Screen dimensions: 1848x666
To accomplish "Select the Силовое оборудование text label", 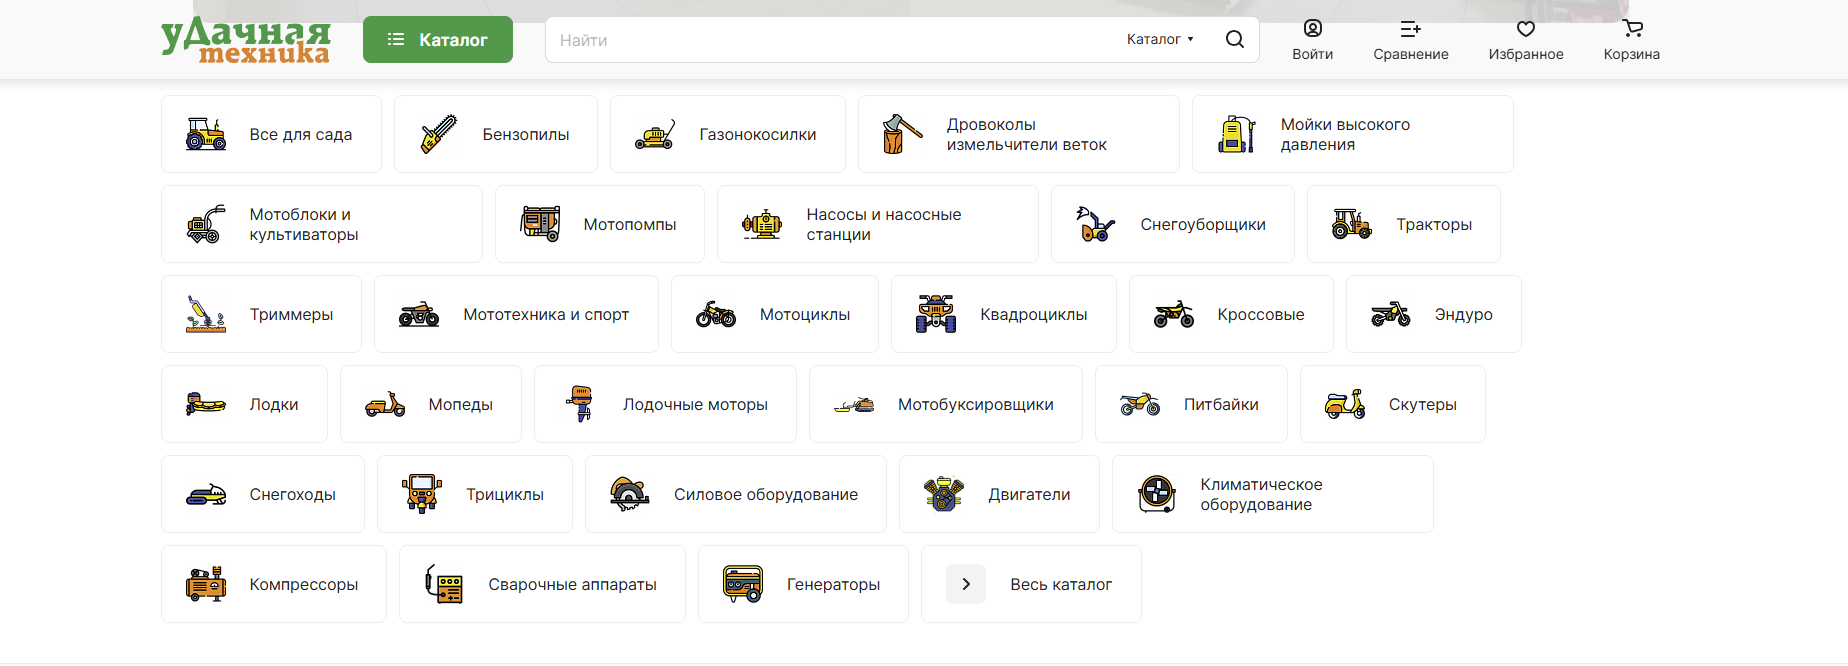I will [x=766, y=494].
